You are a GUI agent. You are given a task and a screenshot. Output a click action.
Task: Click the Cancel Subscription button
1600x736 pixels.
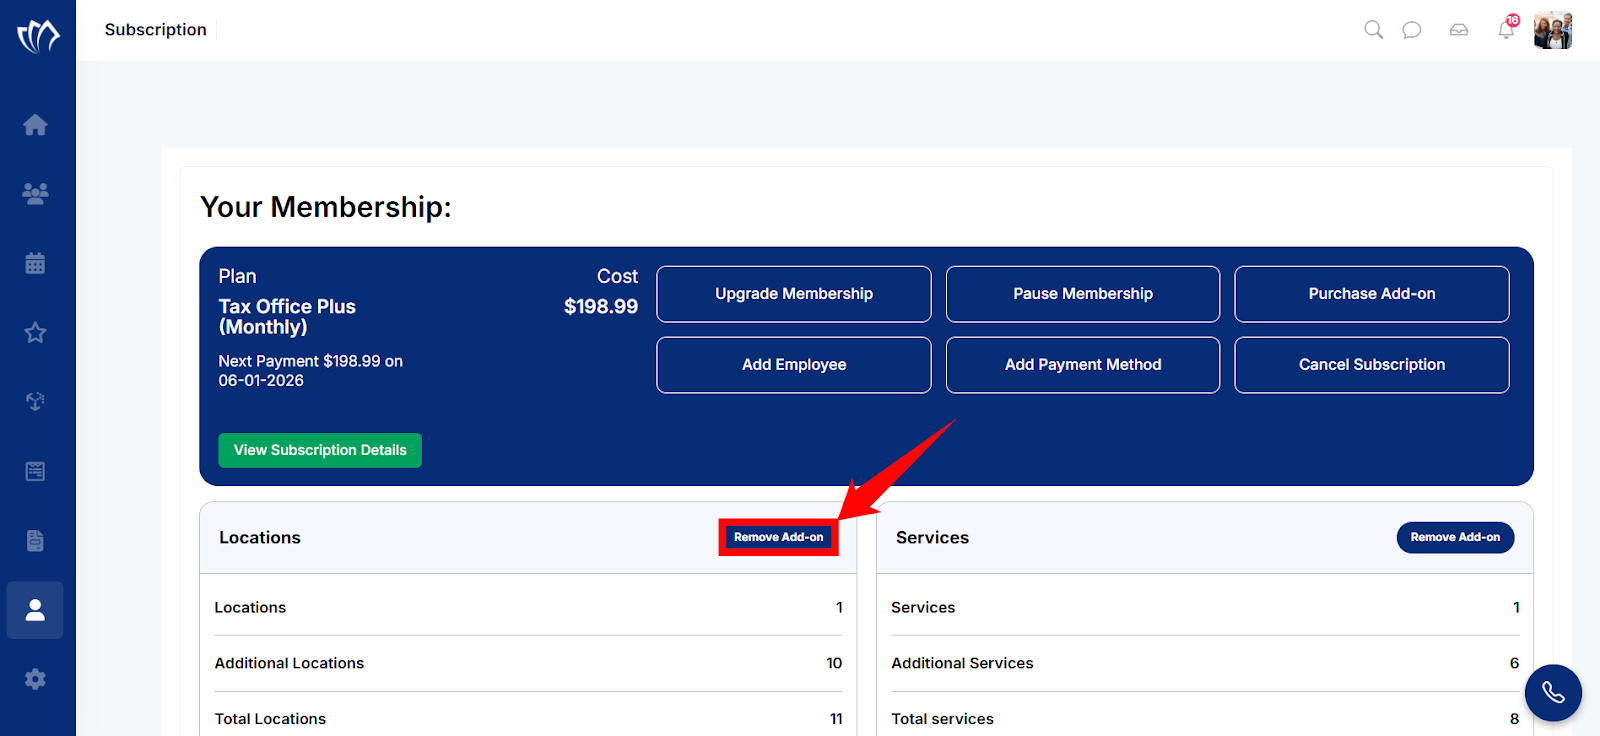click(x=1372, y=365)
